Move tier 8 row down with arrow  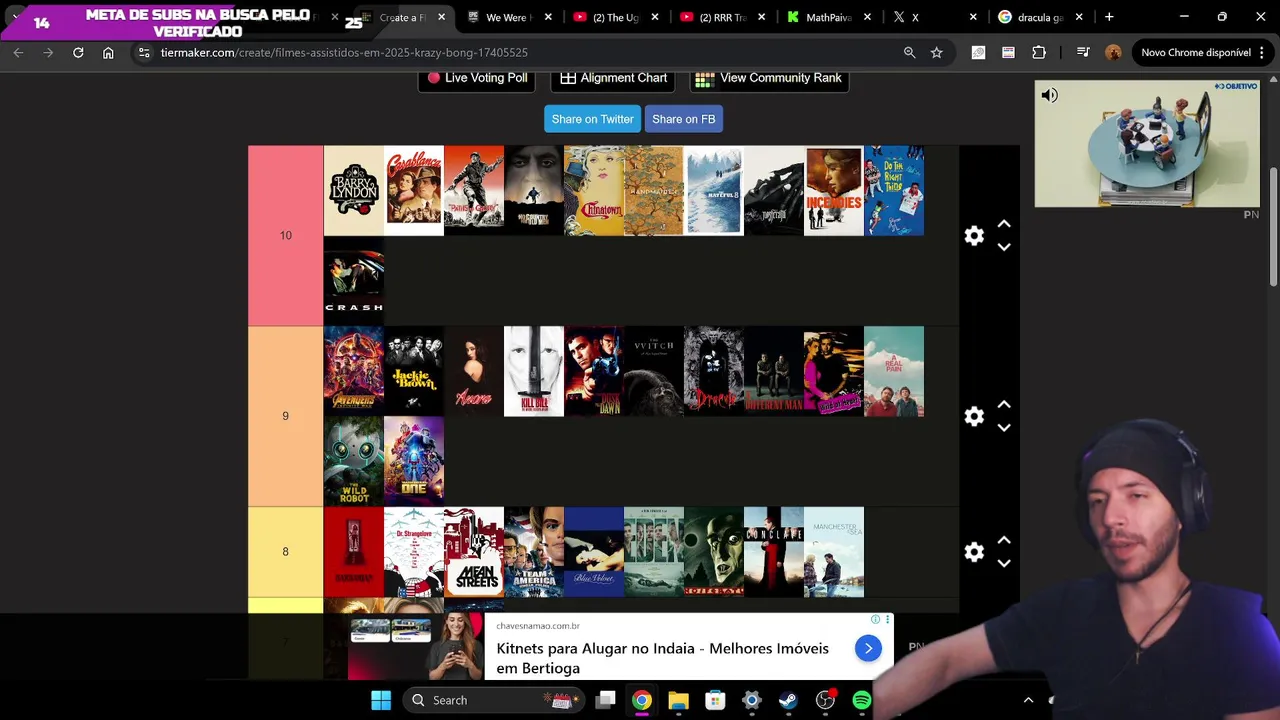point(1004,563)
